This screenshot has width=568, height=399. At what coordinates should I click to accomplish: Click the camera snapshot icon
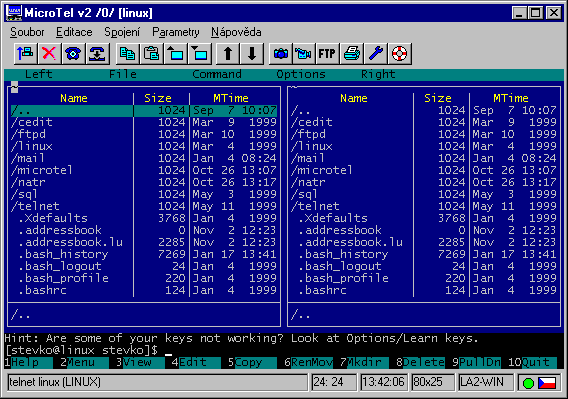point(280,54)
